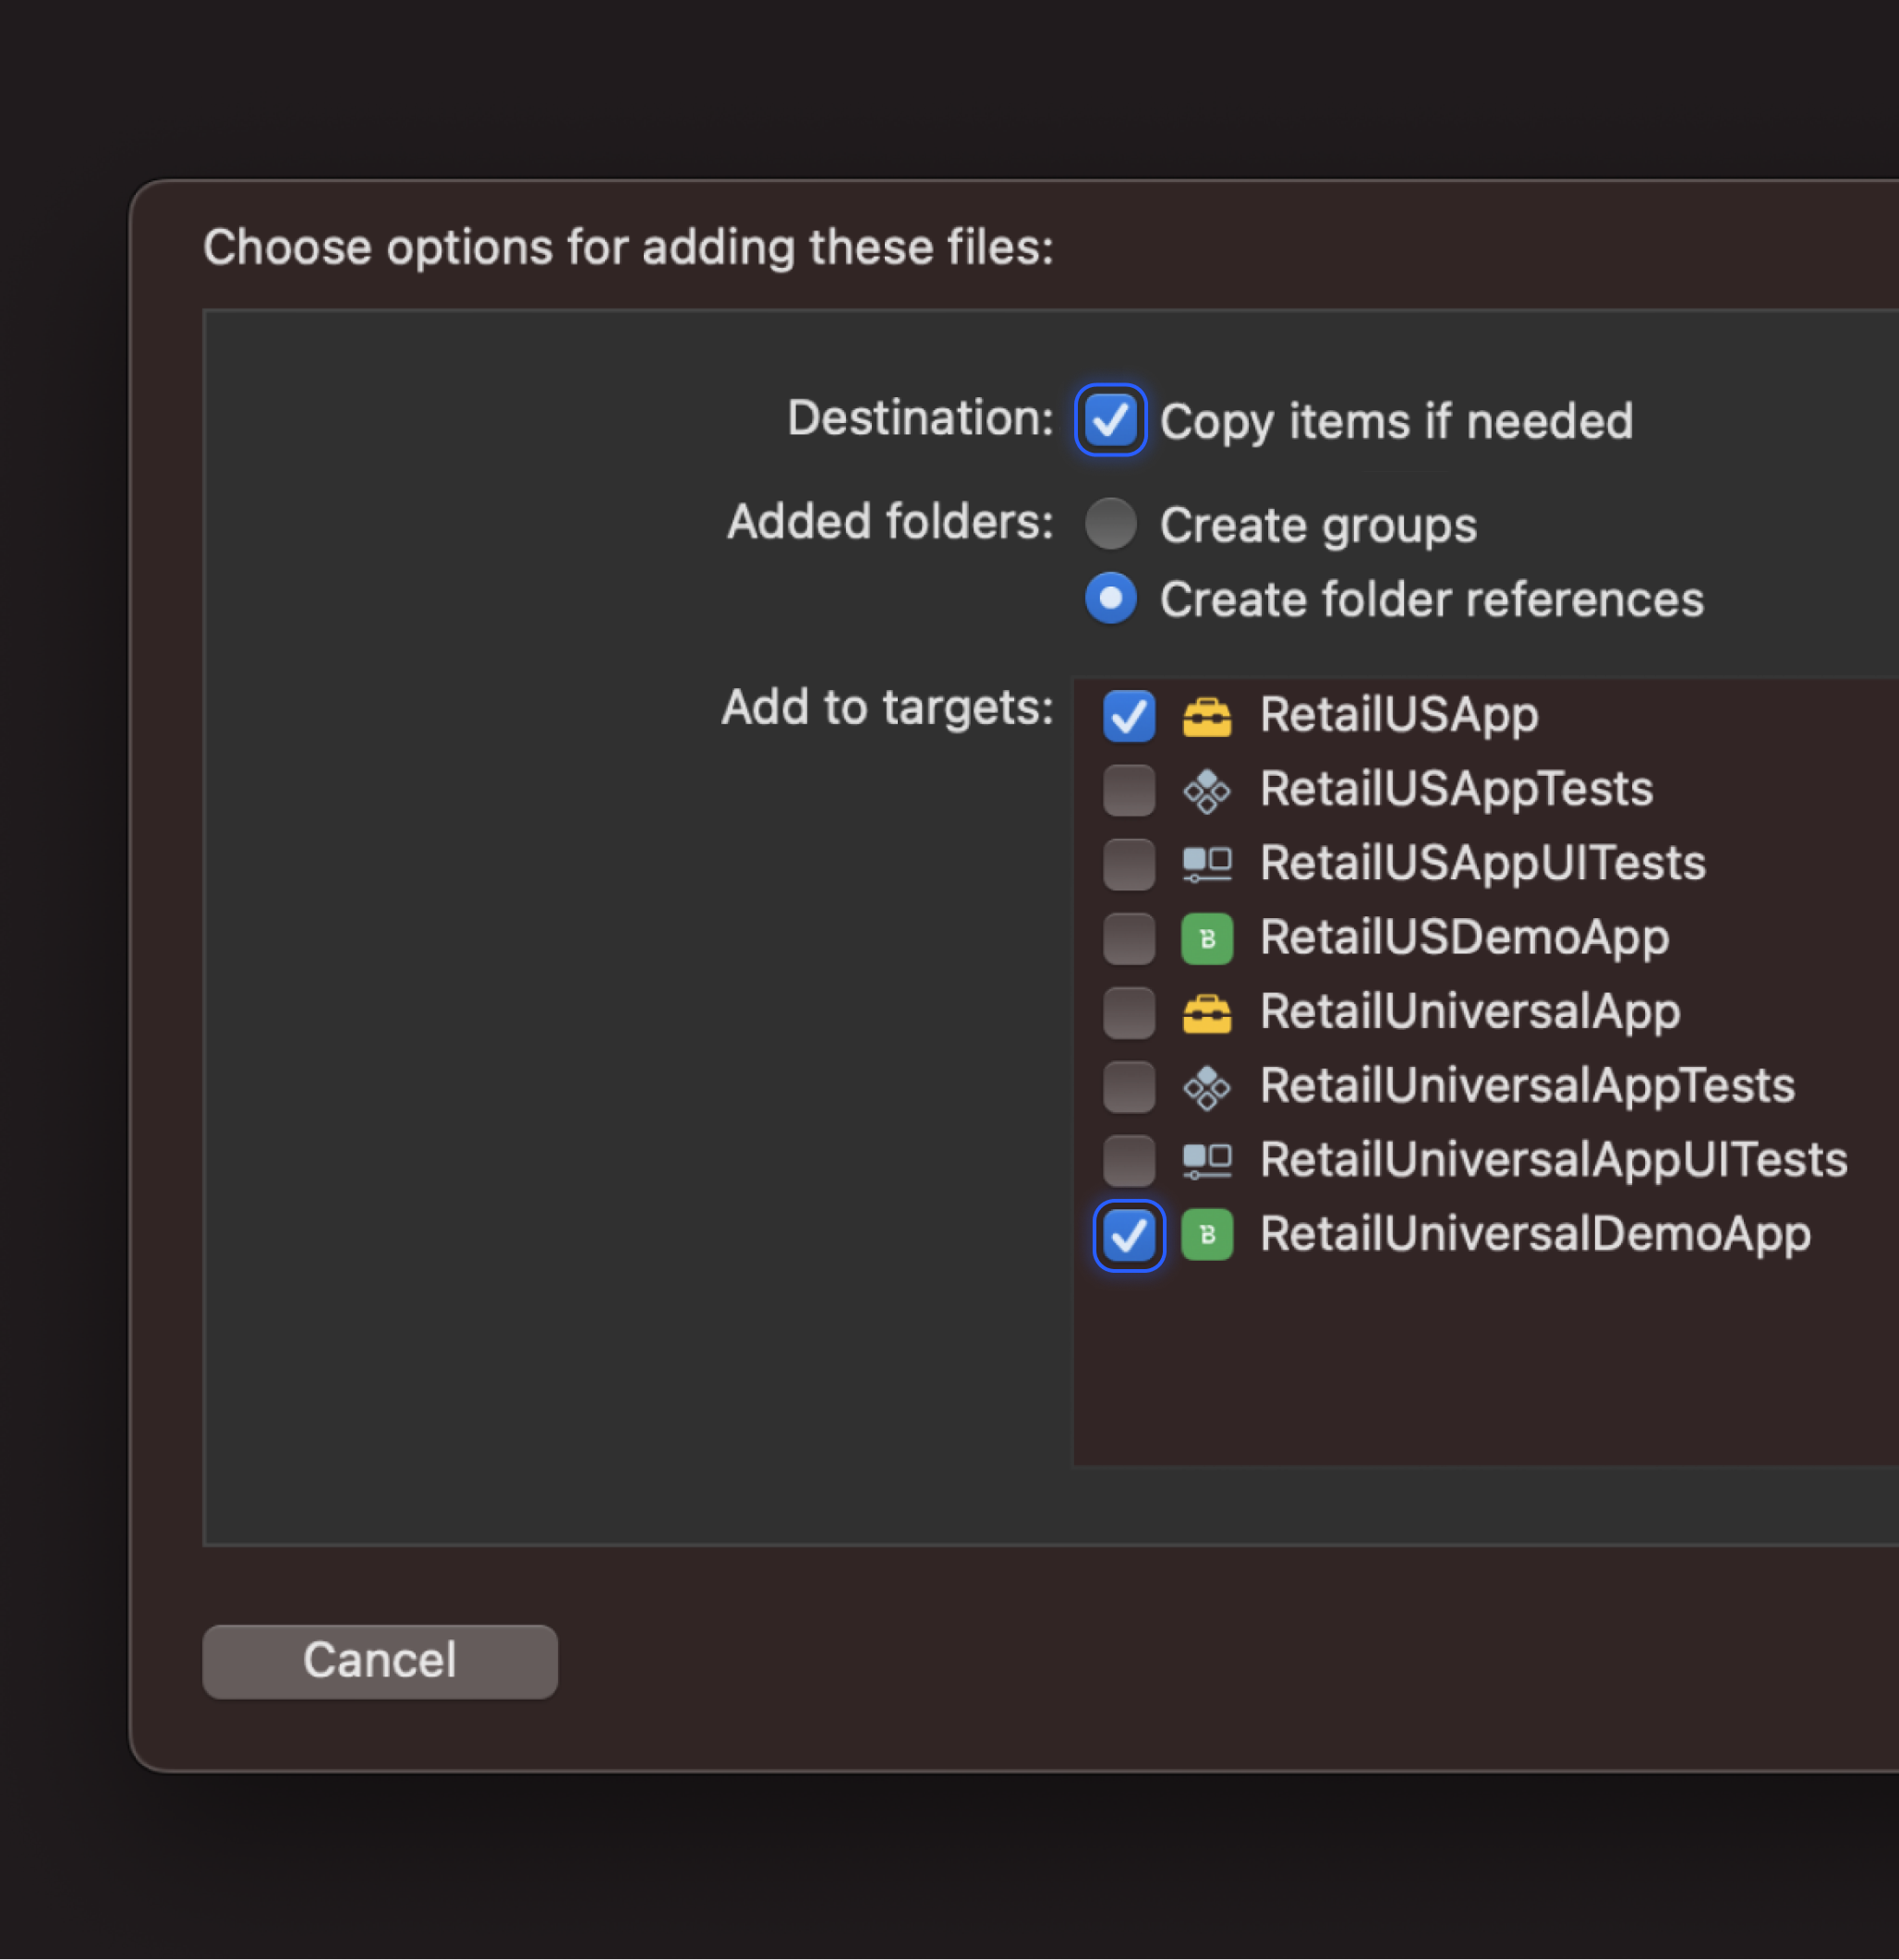Uncheck Copy items if needed
The width and height of the screenshot is (1899, 1960).
point(1110,420)
